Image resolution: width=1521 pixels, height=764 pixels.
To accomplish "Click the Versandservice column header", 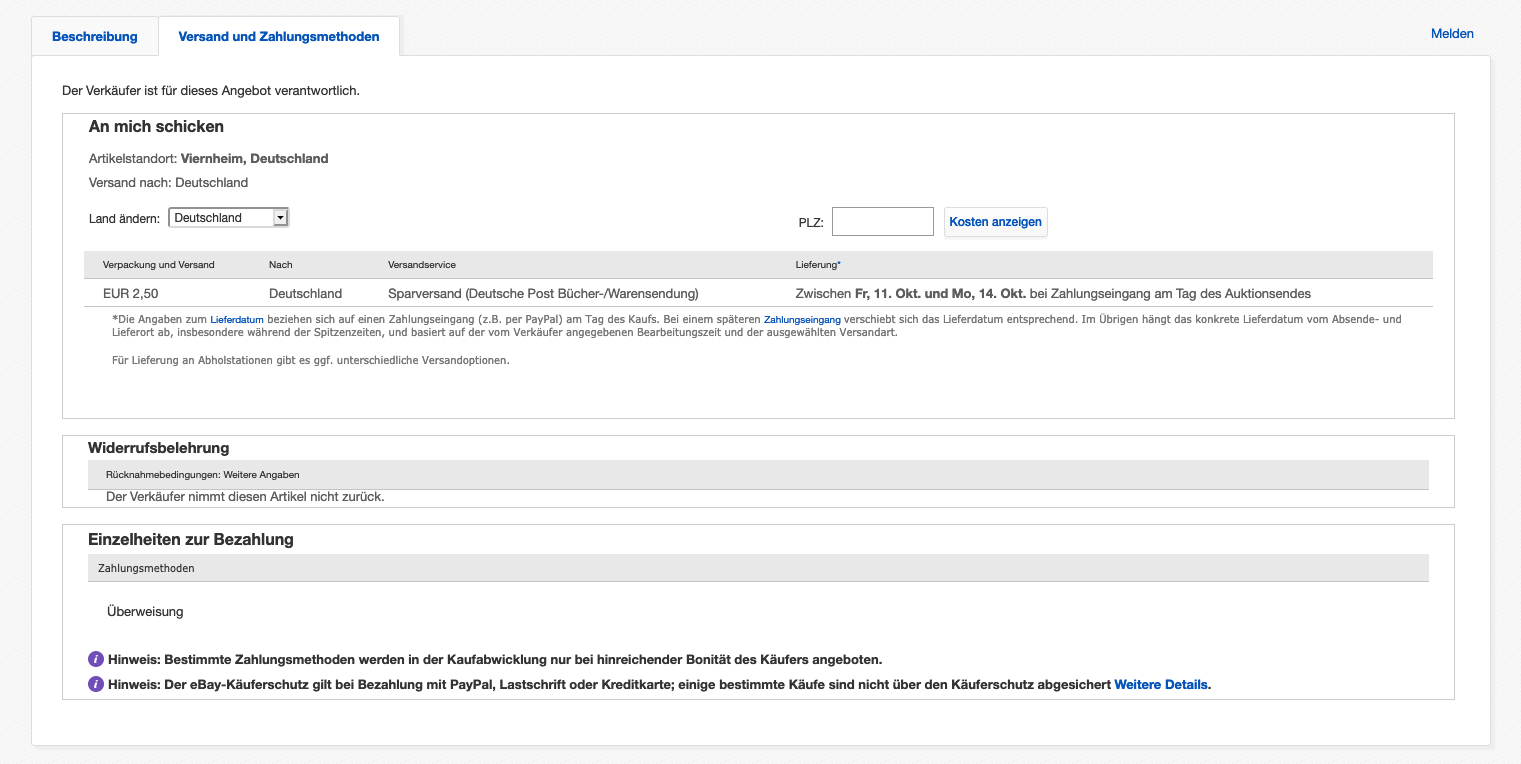I will pyautogui.click(x=421, y=265).
